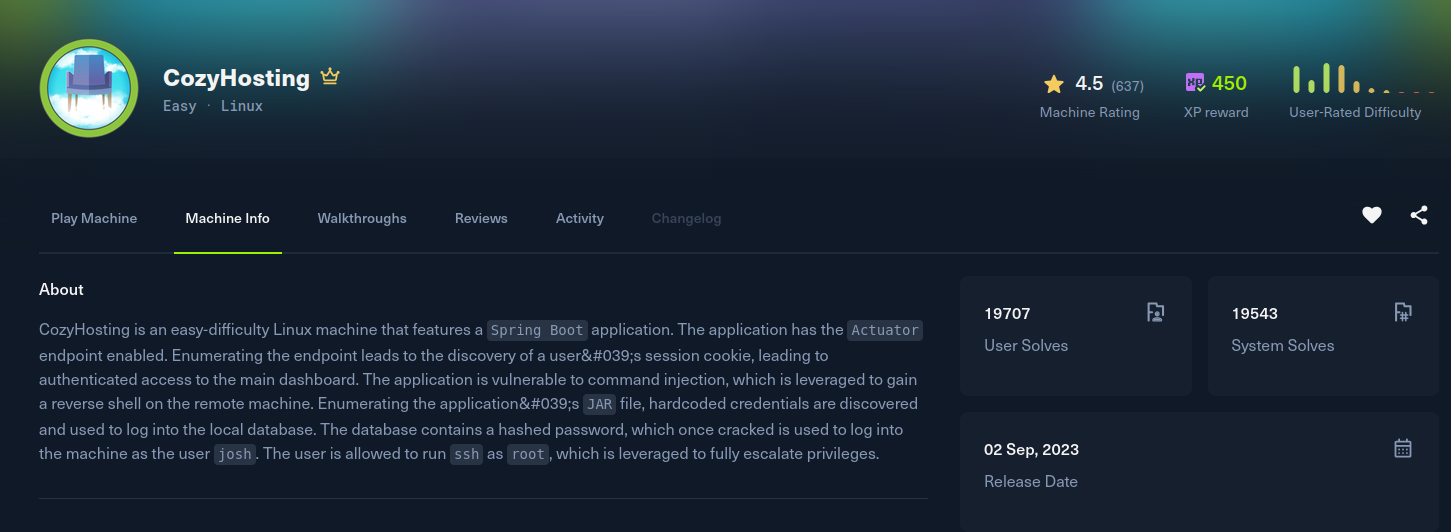Favorite the machine with heart icon
The image size is (1451, 532).
click(1372, 215)
